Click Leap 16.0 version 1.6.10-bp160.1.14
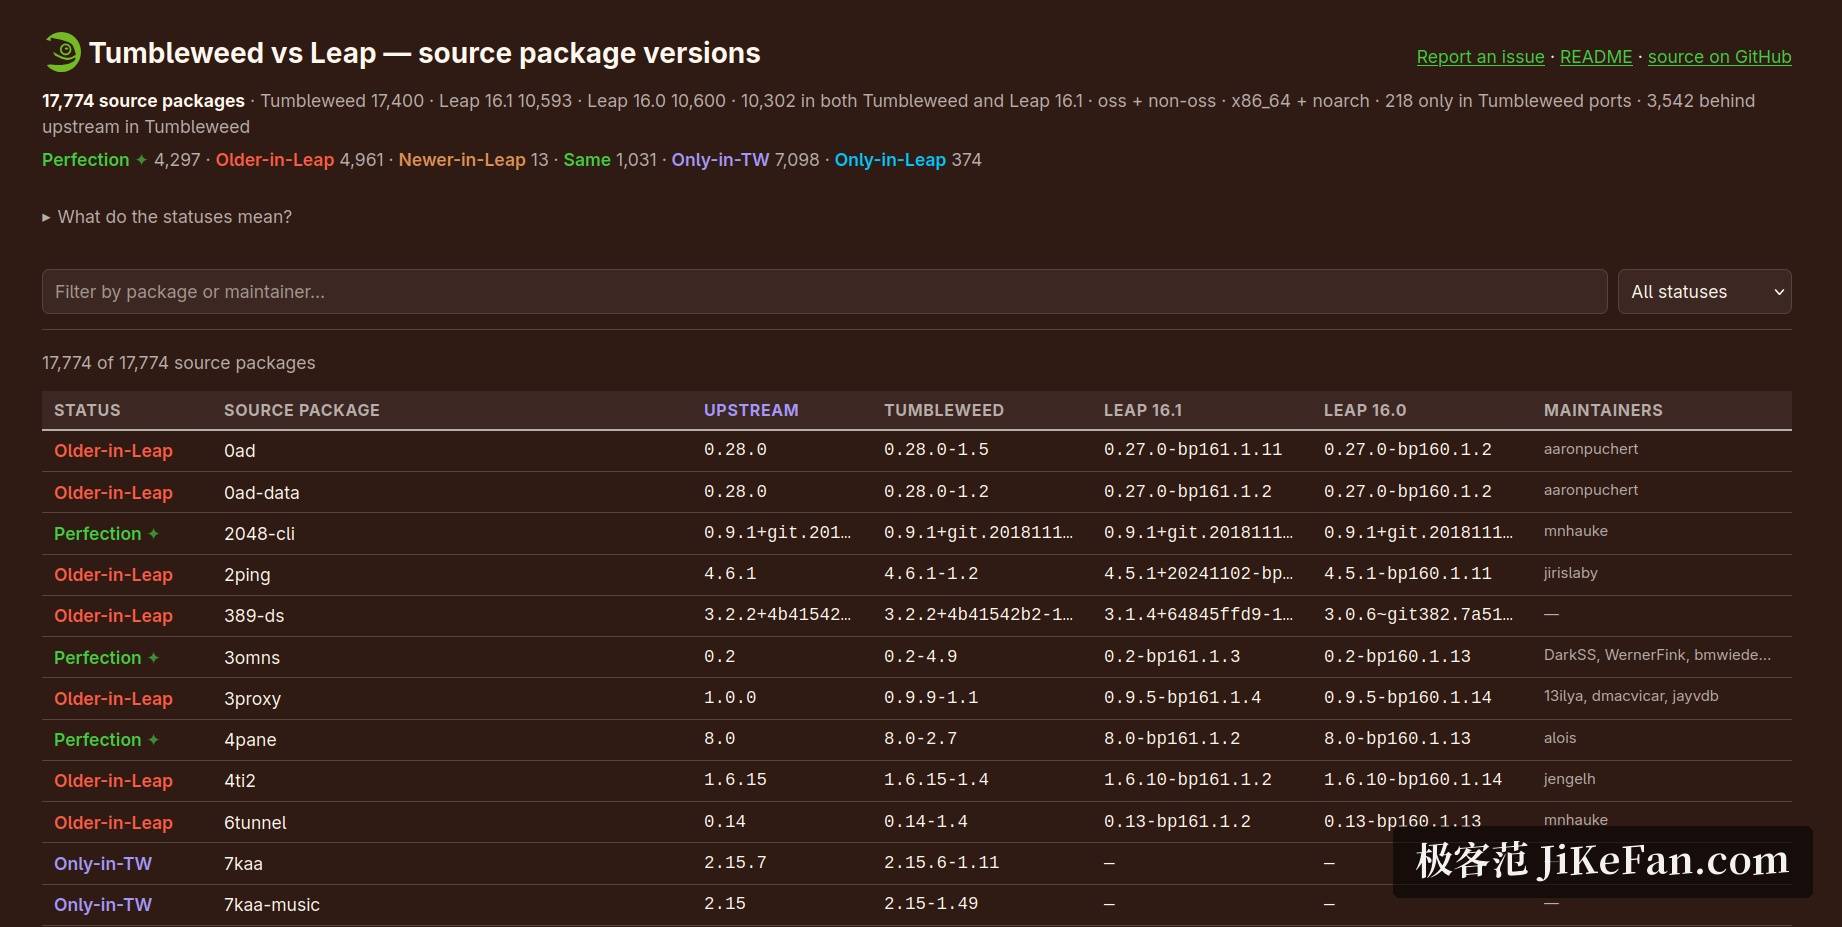The image size is (1842, 927). (x=1413, y=780)
